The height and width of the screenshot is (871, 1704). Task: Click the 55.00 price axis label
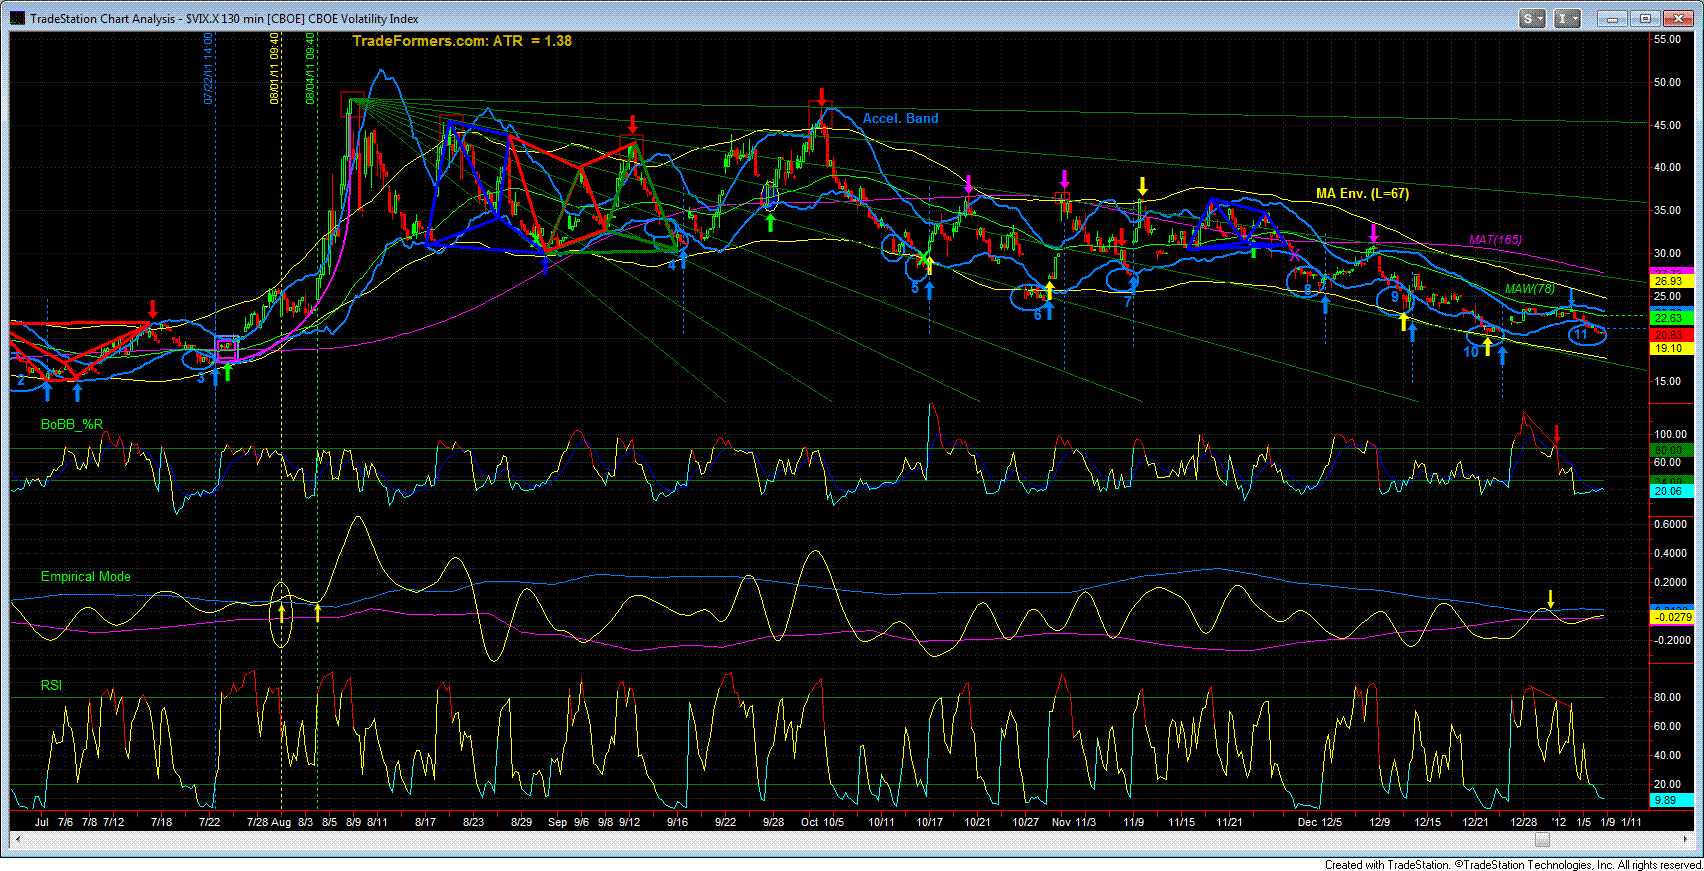1667,39
